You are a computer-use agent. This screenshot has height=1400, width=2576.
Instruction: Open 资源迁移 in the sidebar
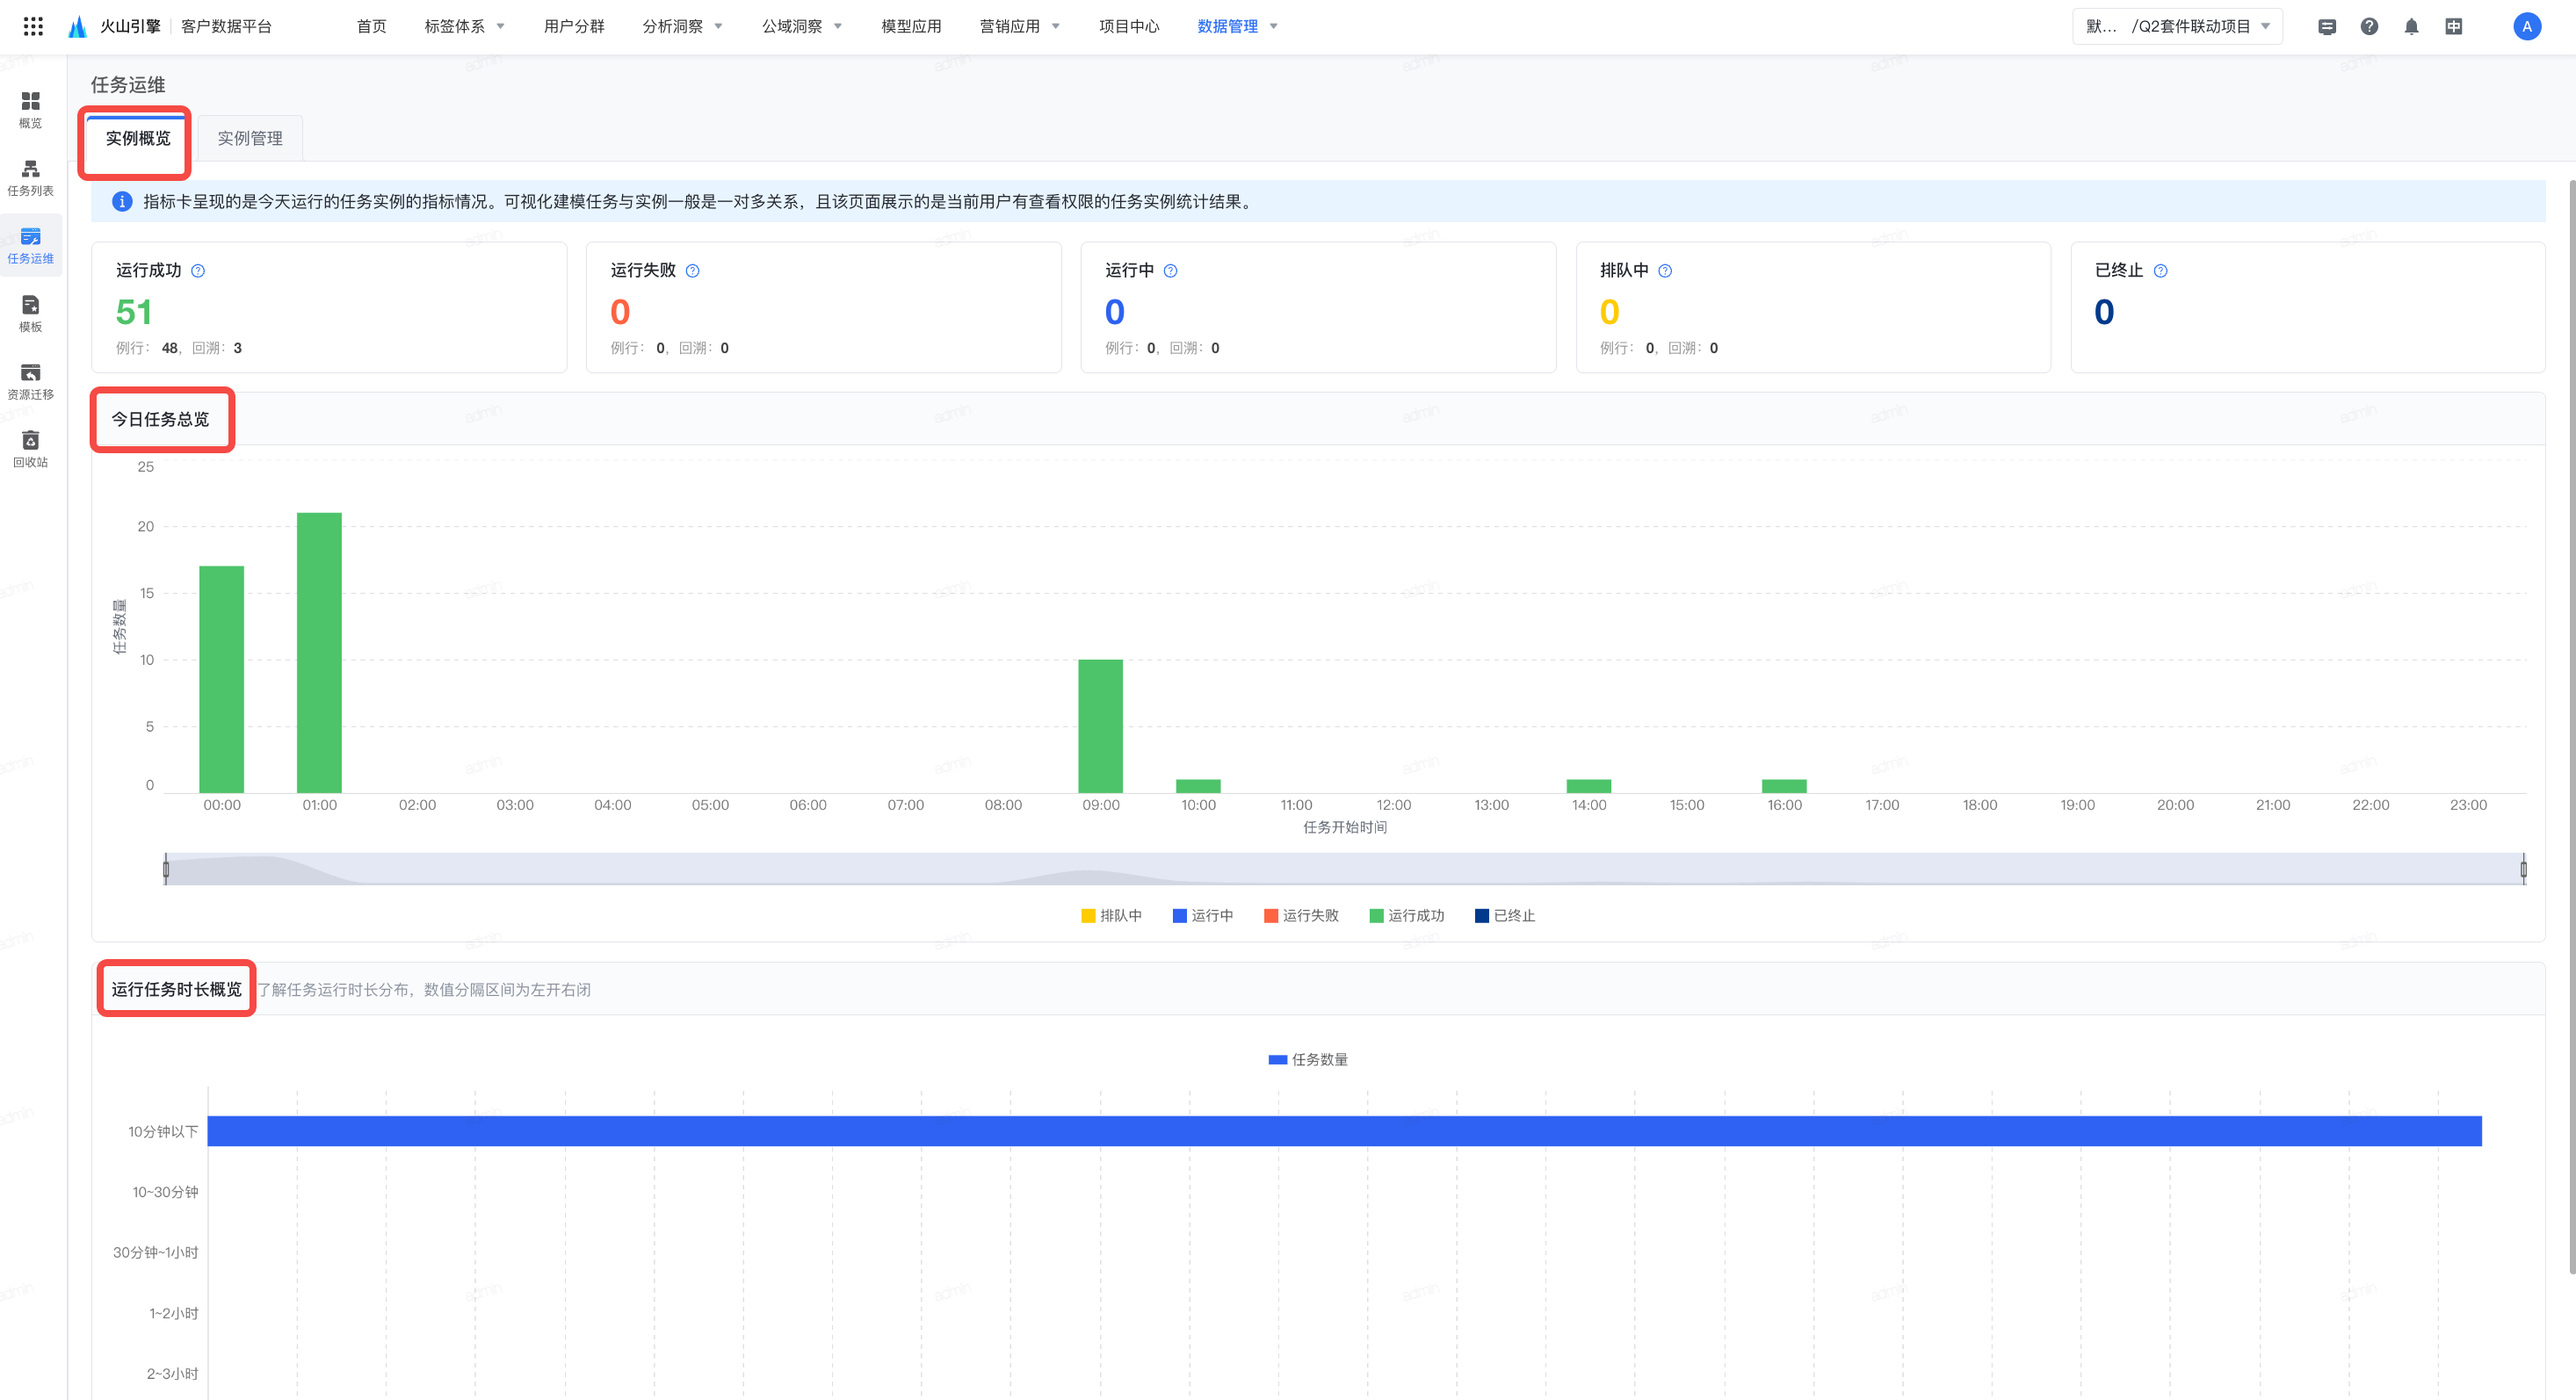click(x=31, y=382)
